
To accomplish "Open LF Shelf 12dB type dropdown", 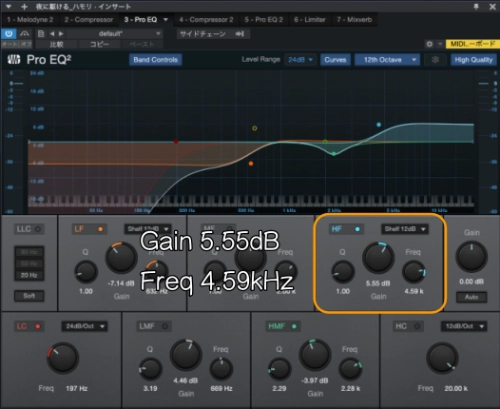I will click(148, 229).
